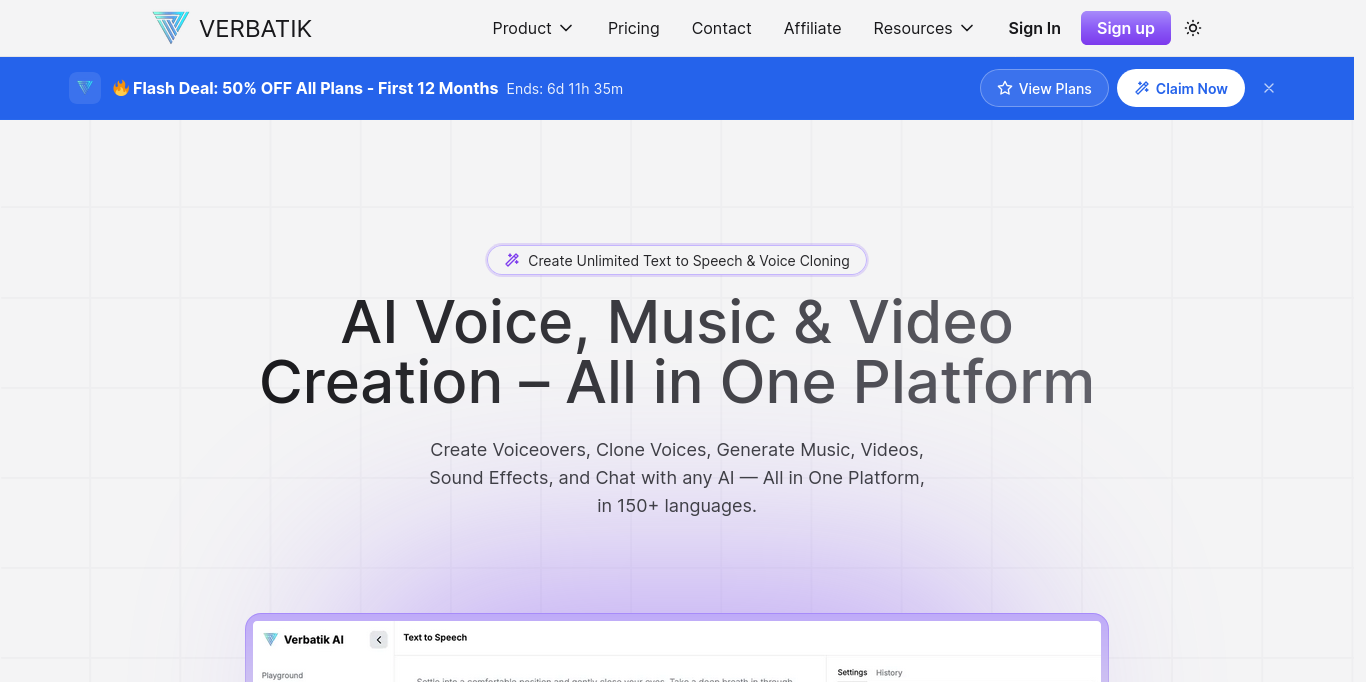Expand the Resources dropdown menu
The width and height of the screenshot is (1366, 682).
(923, 28)
